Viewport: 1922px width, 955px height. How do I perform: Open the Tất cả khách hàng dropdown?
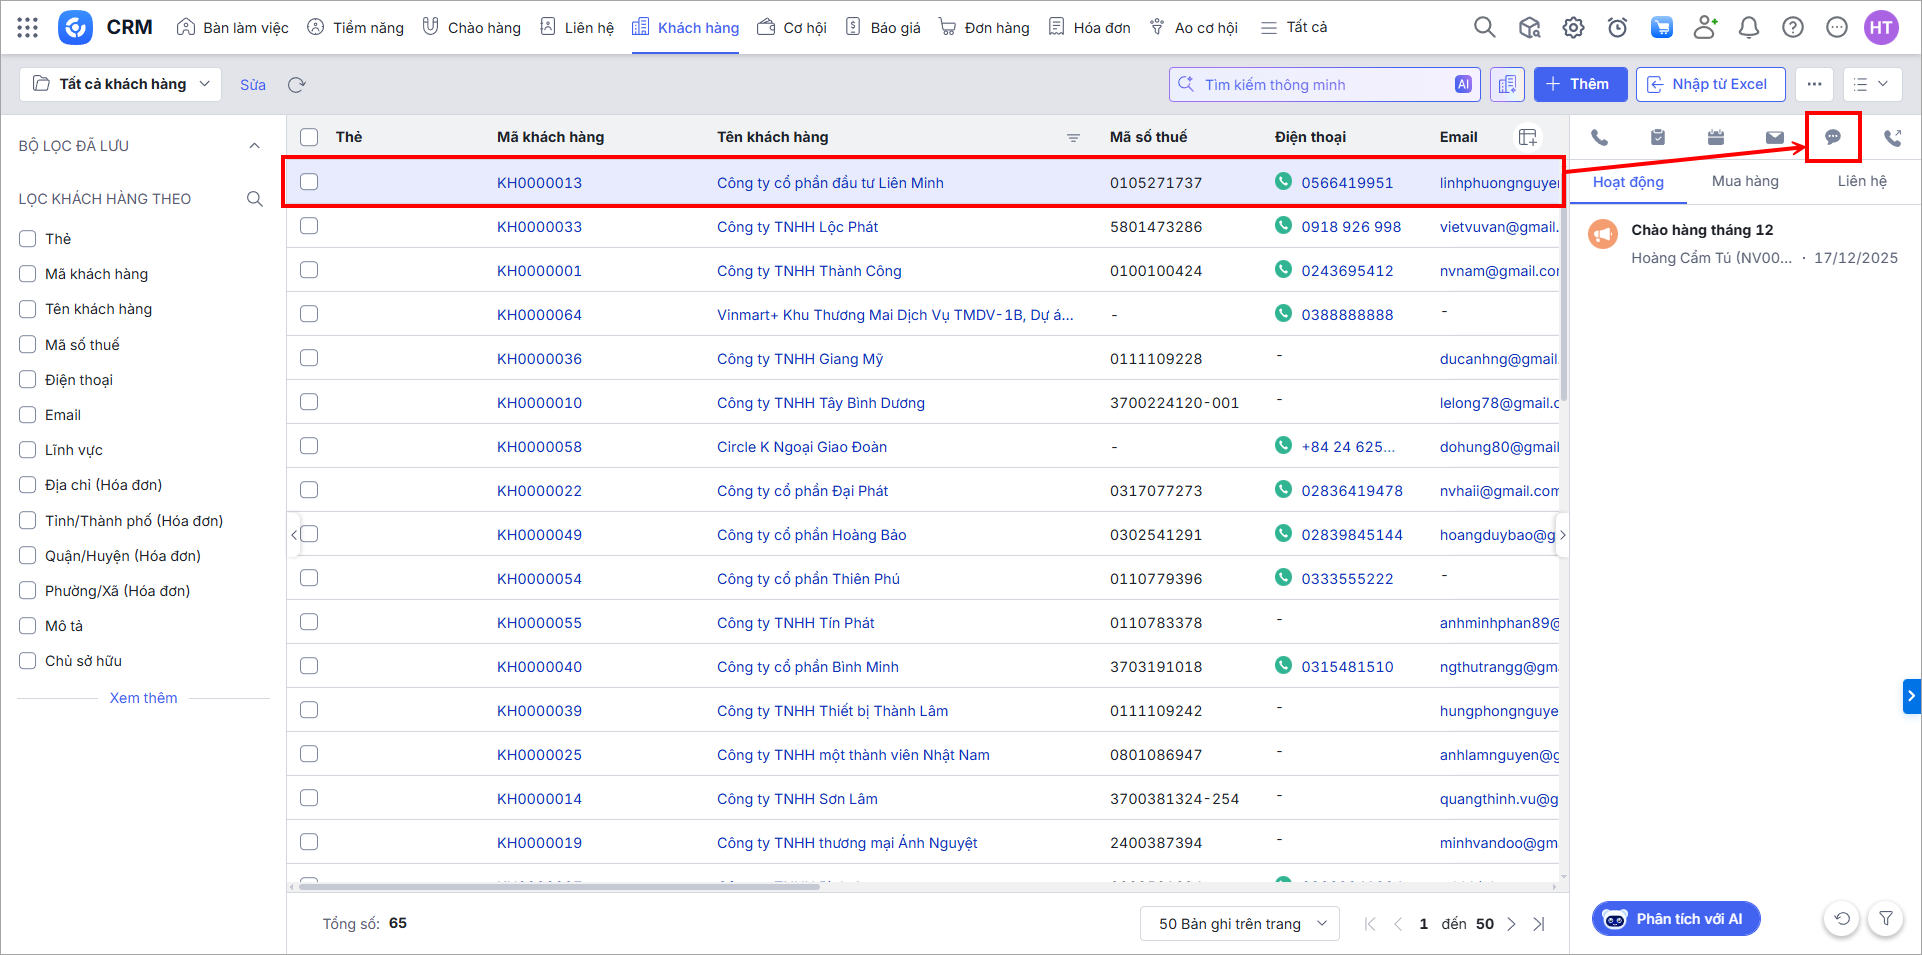pyautogui.click(x=120, y=84)
